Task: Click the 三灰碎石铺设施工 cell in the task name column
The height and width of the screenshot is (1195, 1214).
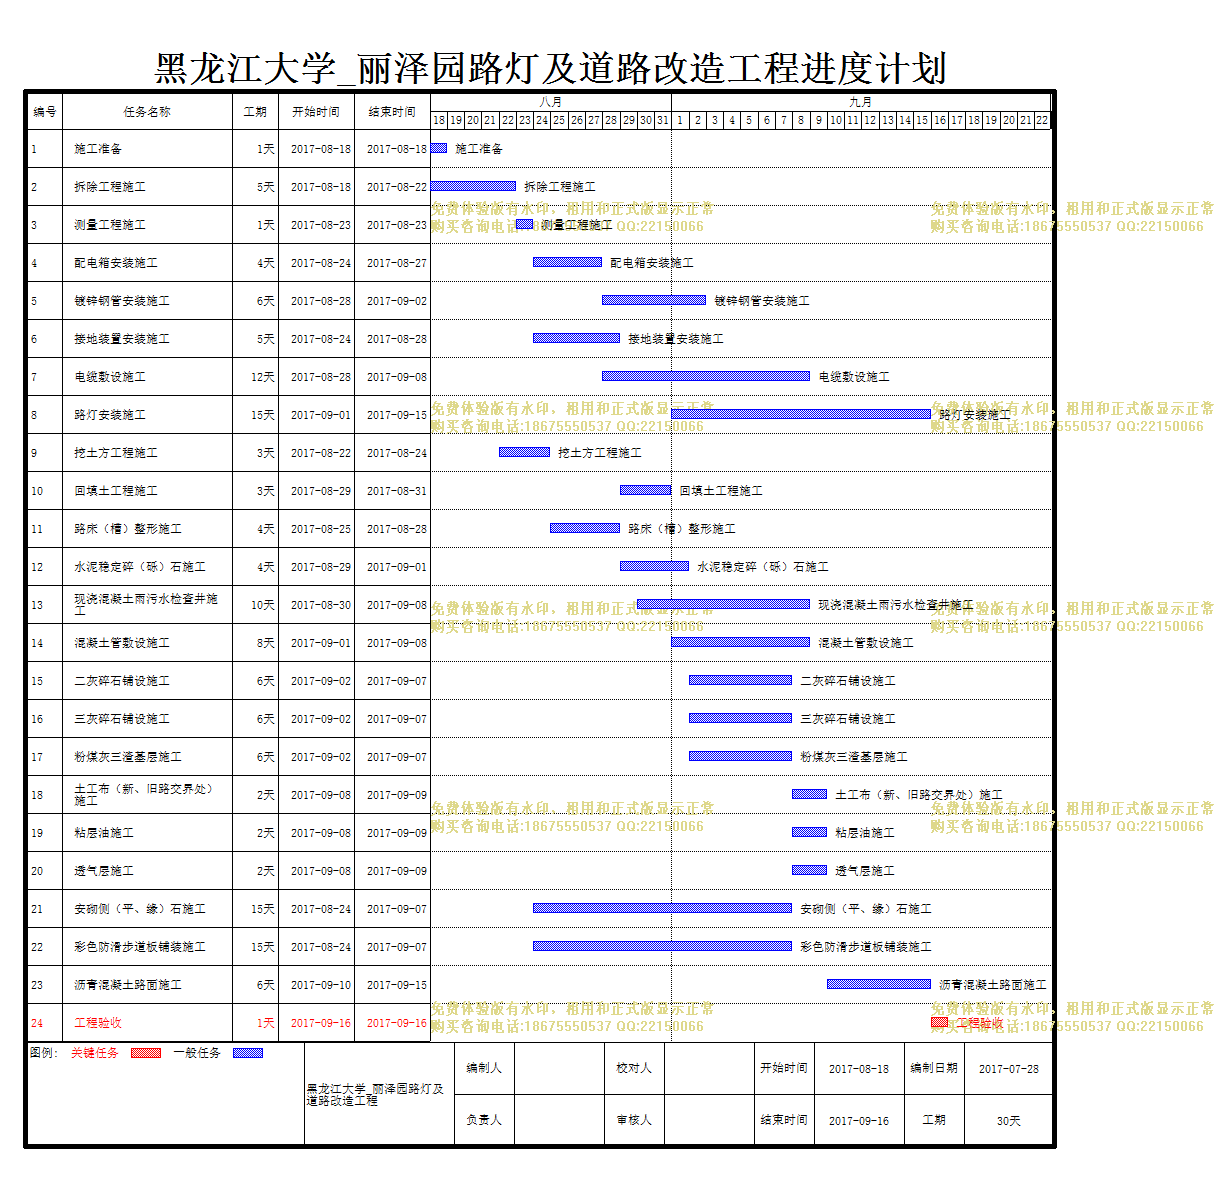Action: [147, 719]
